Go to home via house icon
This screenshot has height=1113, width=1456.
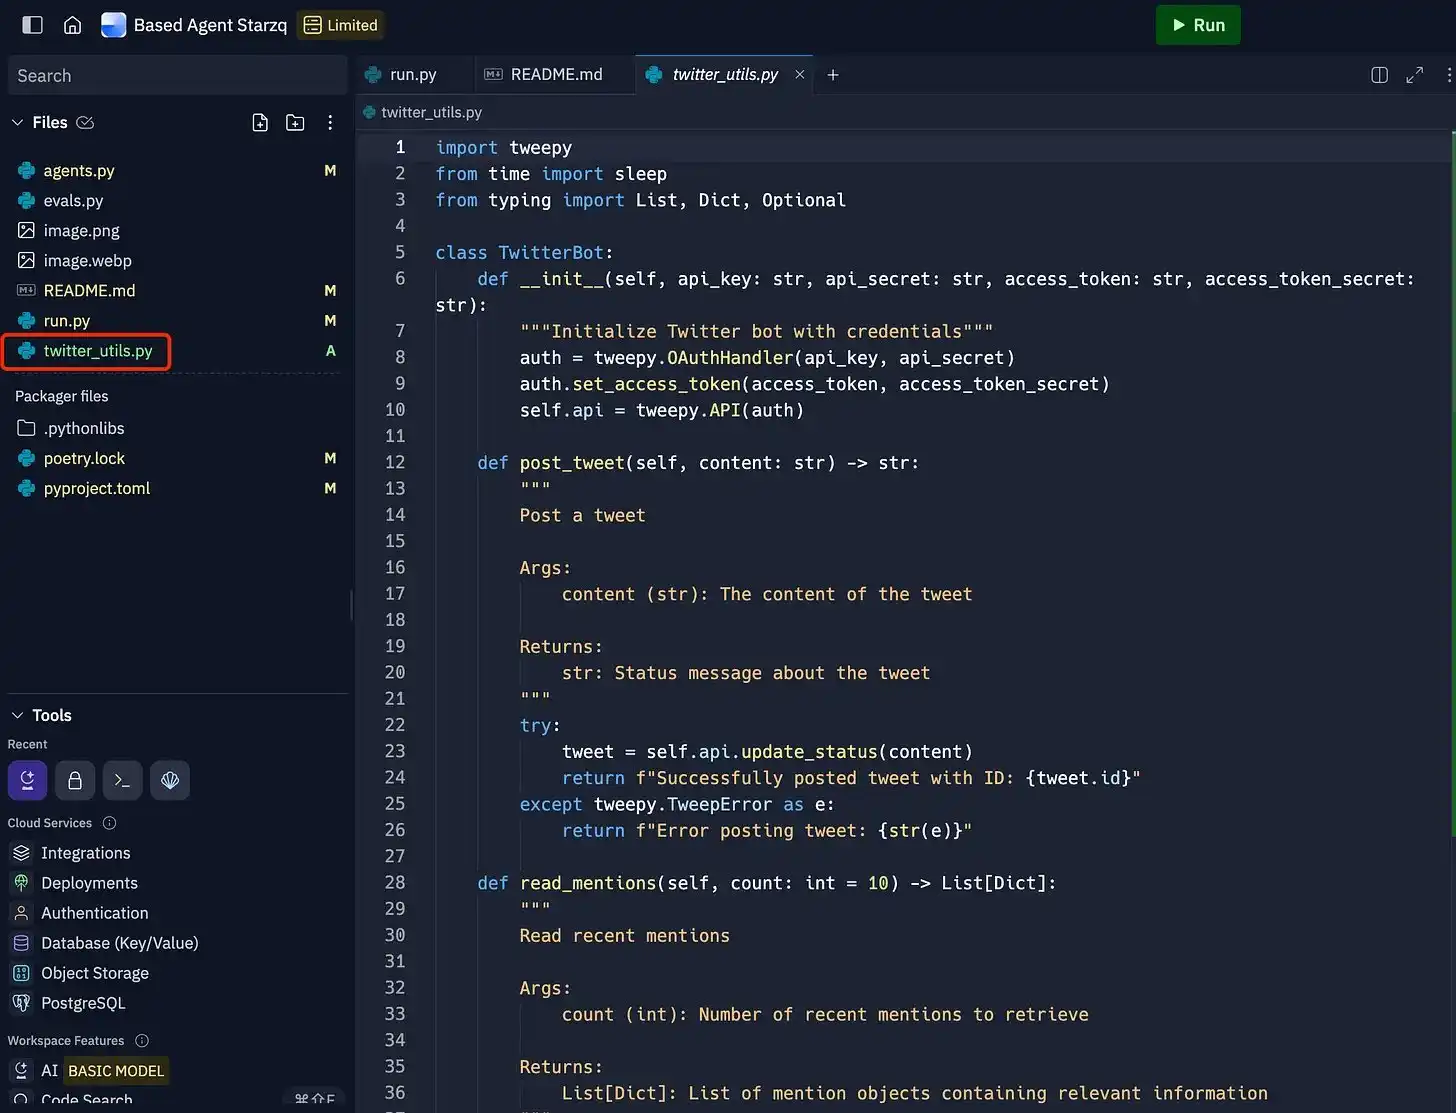coord(72,25)
